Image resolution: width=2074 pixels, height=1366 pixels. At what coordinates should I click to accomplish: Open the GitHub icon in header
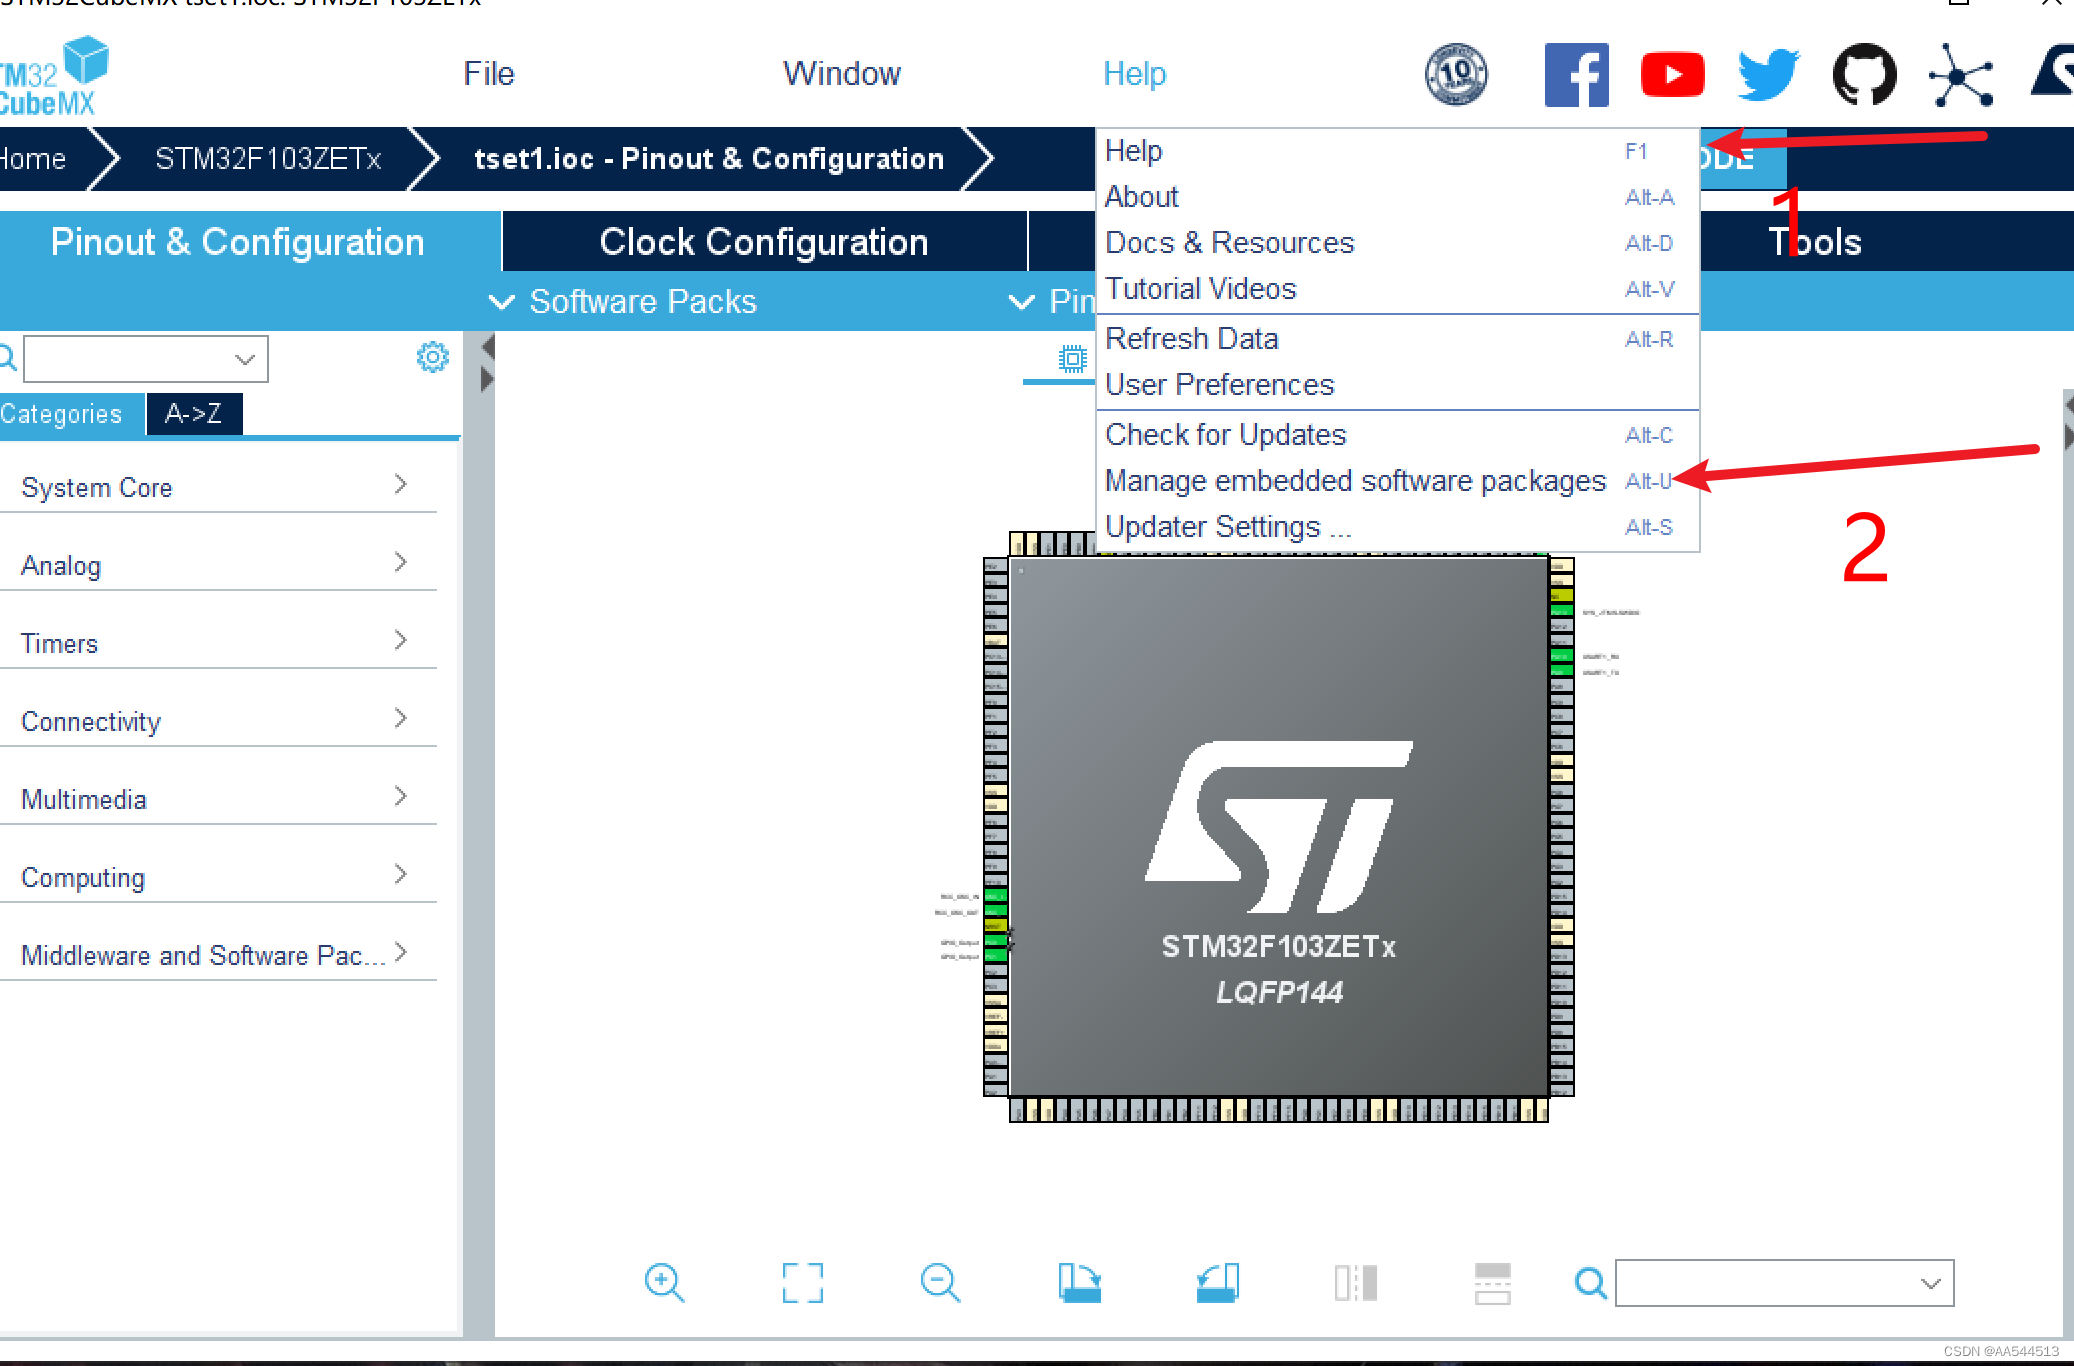click(x=1864, y=75)
